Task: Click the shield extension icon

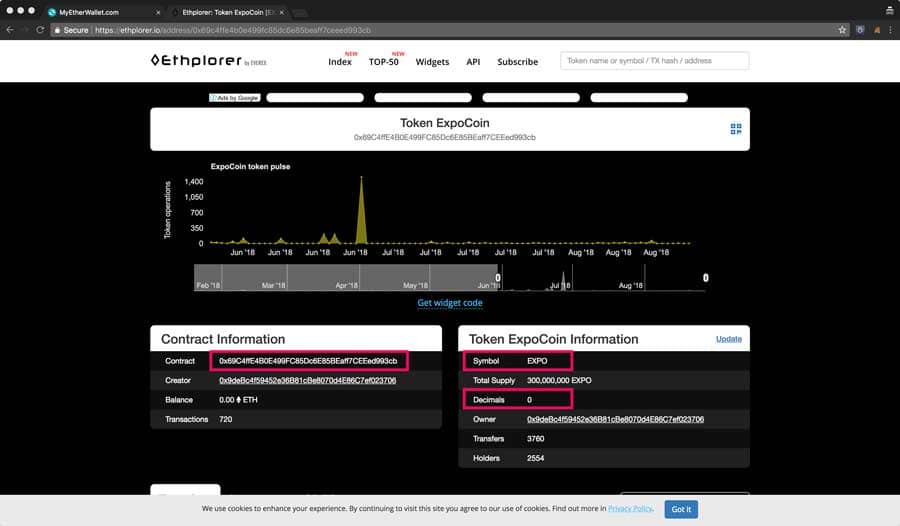Action: tap(860, 30)
